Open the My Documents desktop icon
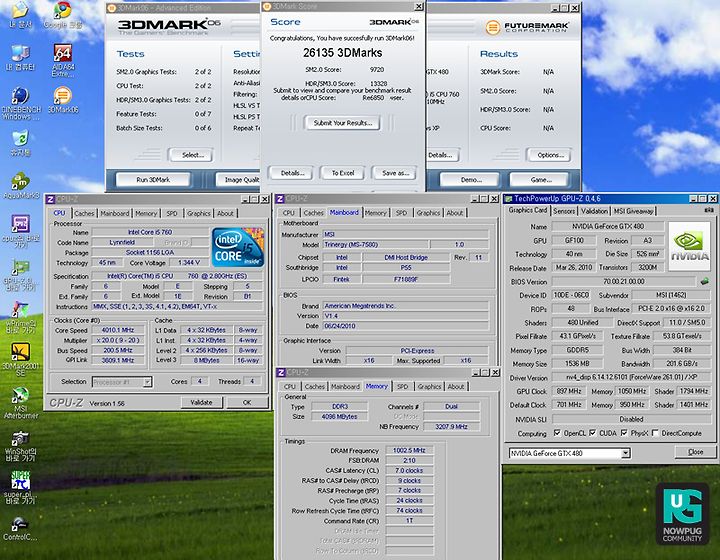The height and width of the screenshot is (560, 720). pos(20,15)
